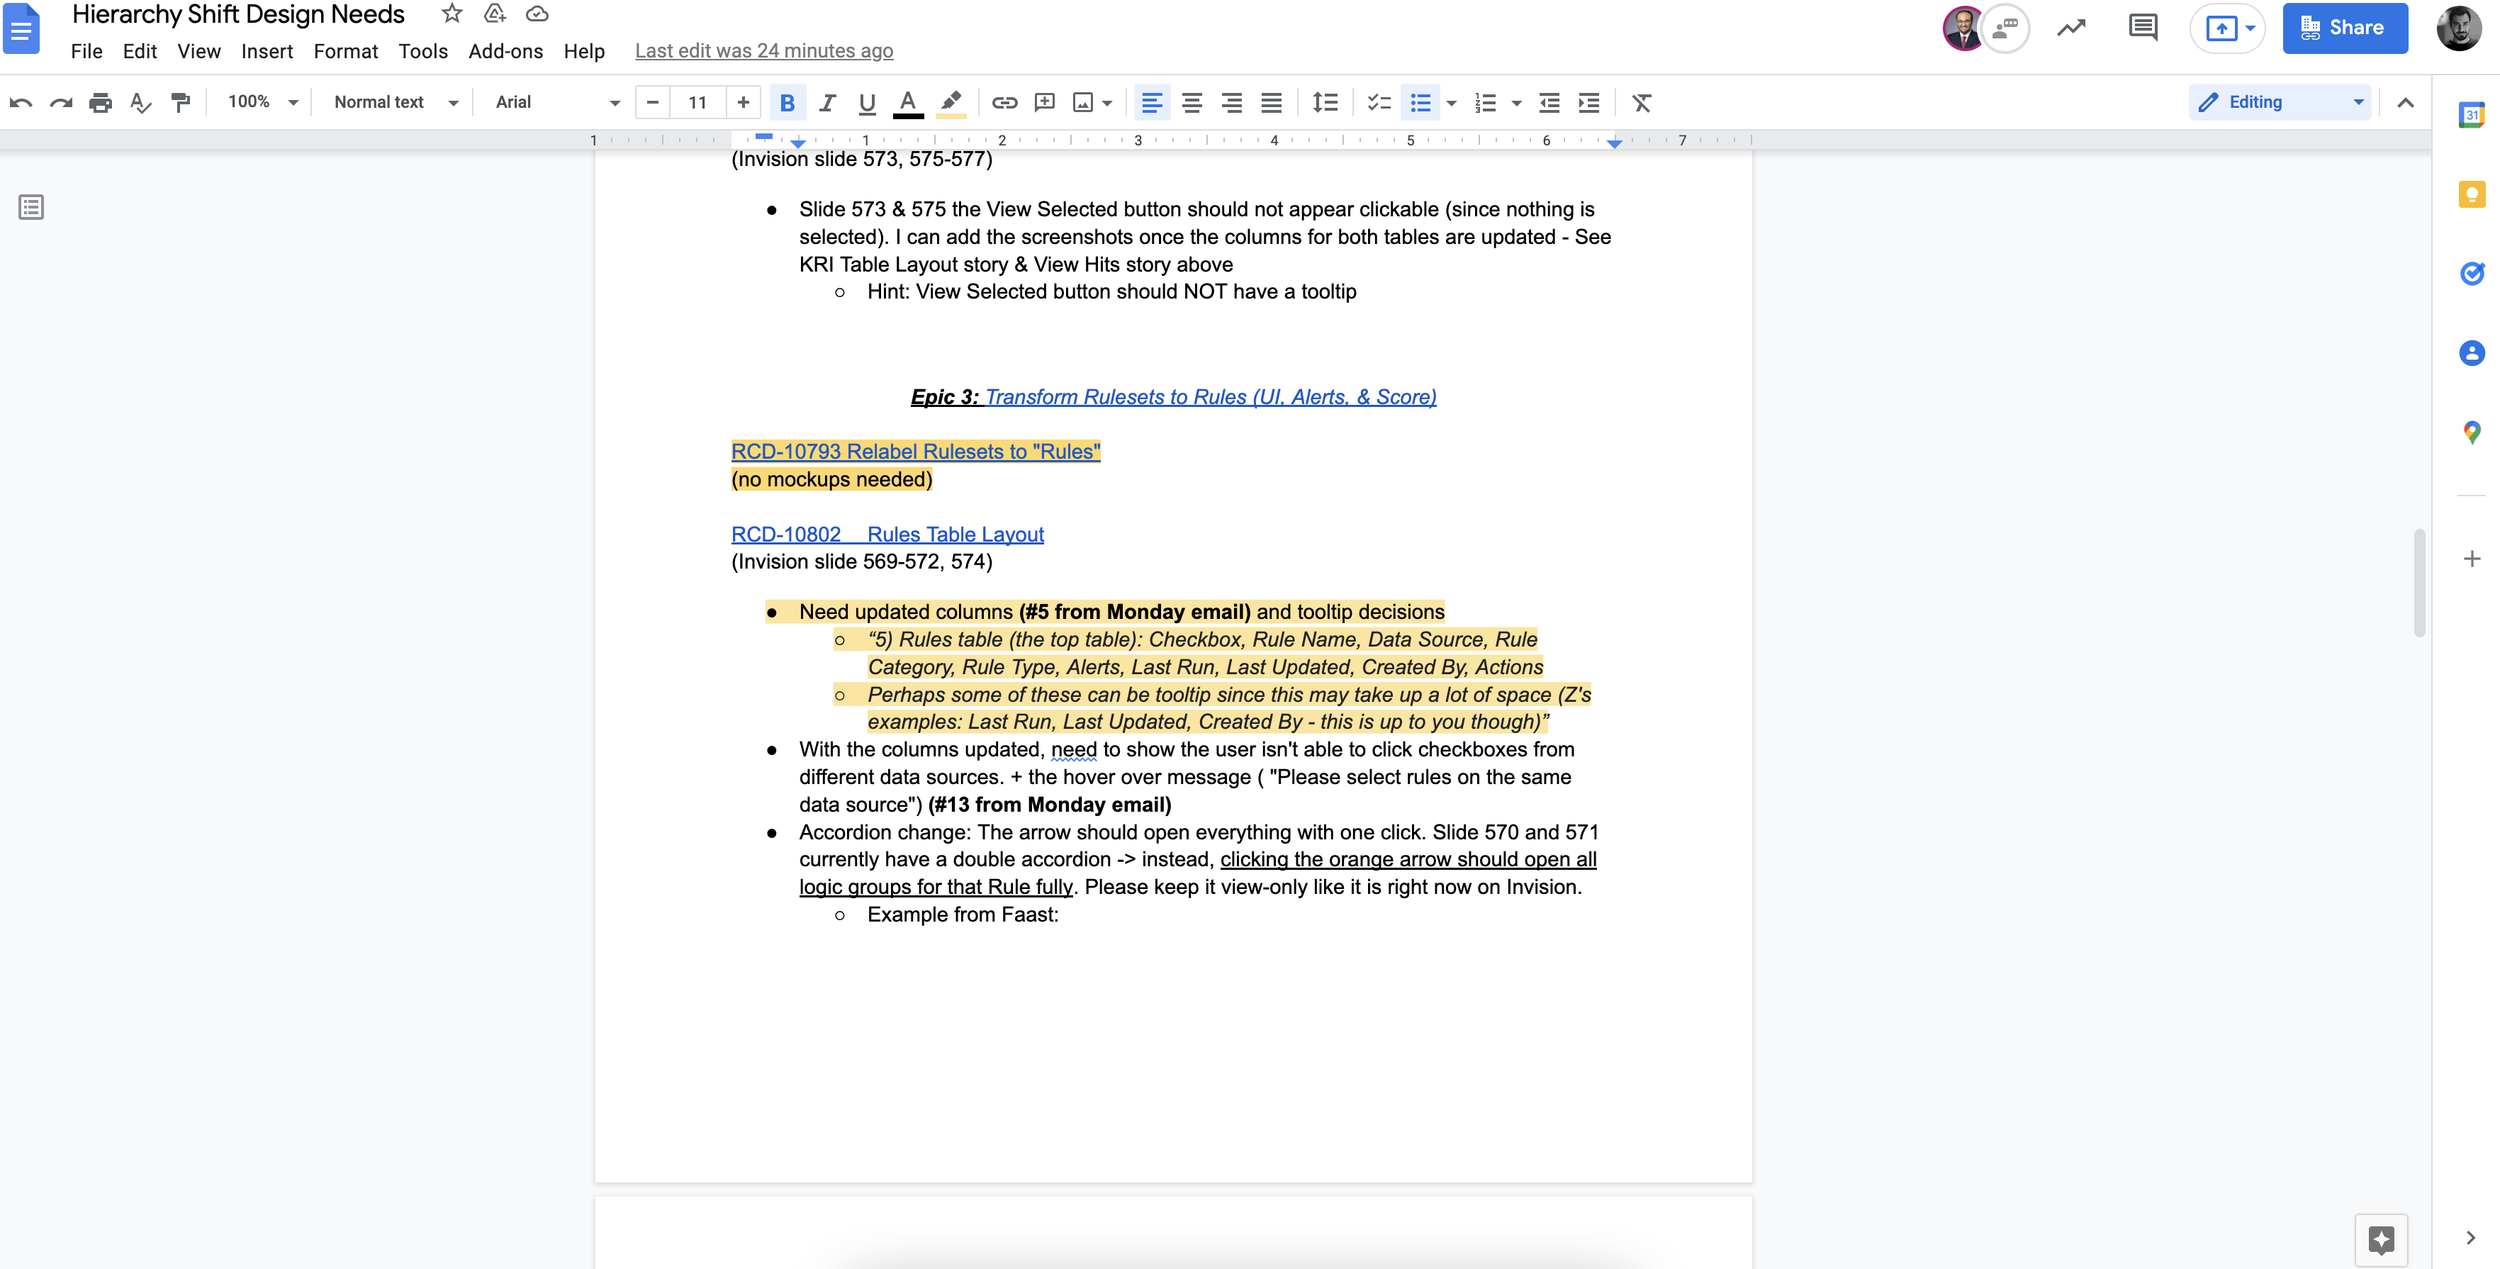This screenshot has width=2500, height=1269.
Task: Click the blue Share button
Action: click(x=2344, y=27)
